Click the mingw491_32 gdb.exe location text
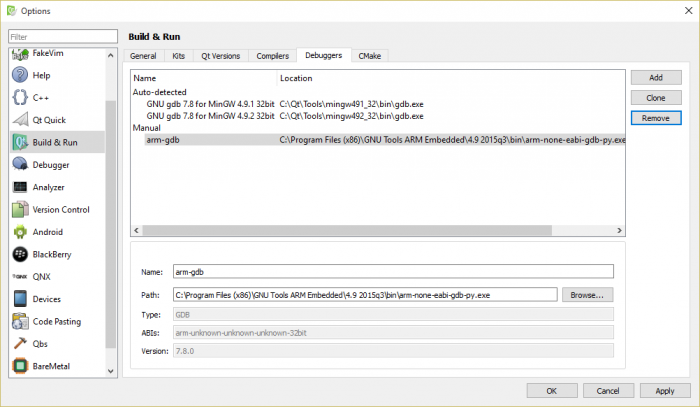700x407 pixels. [x=351, y=104]
